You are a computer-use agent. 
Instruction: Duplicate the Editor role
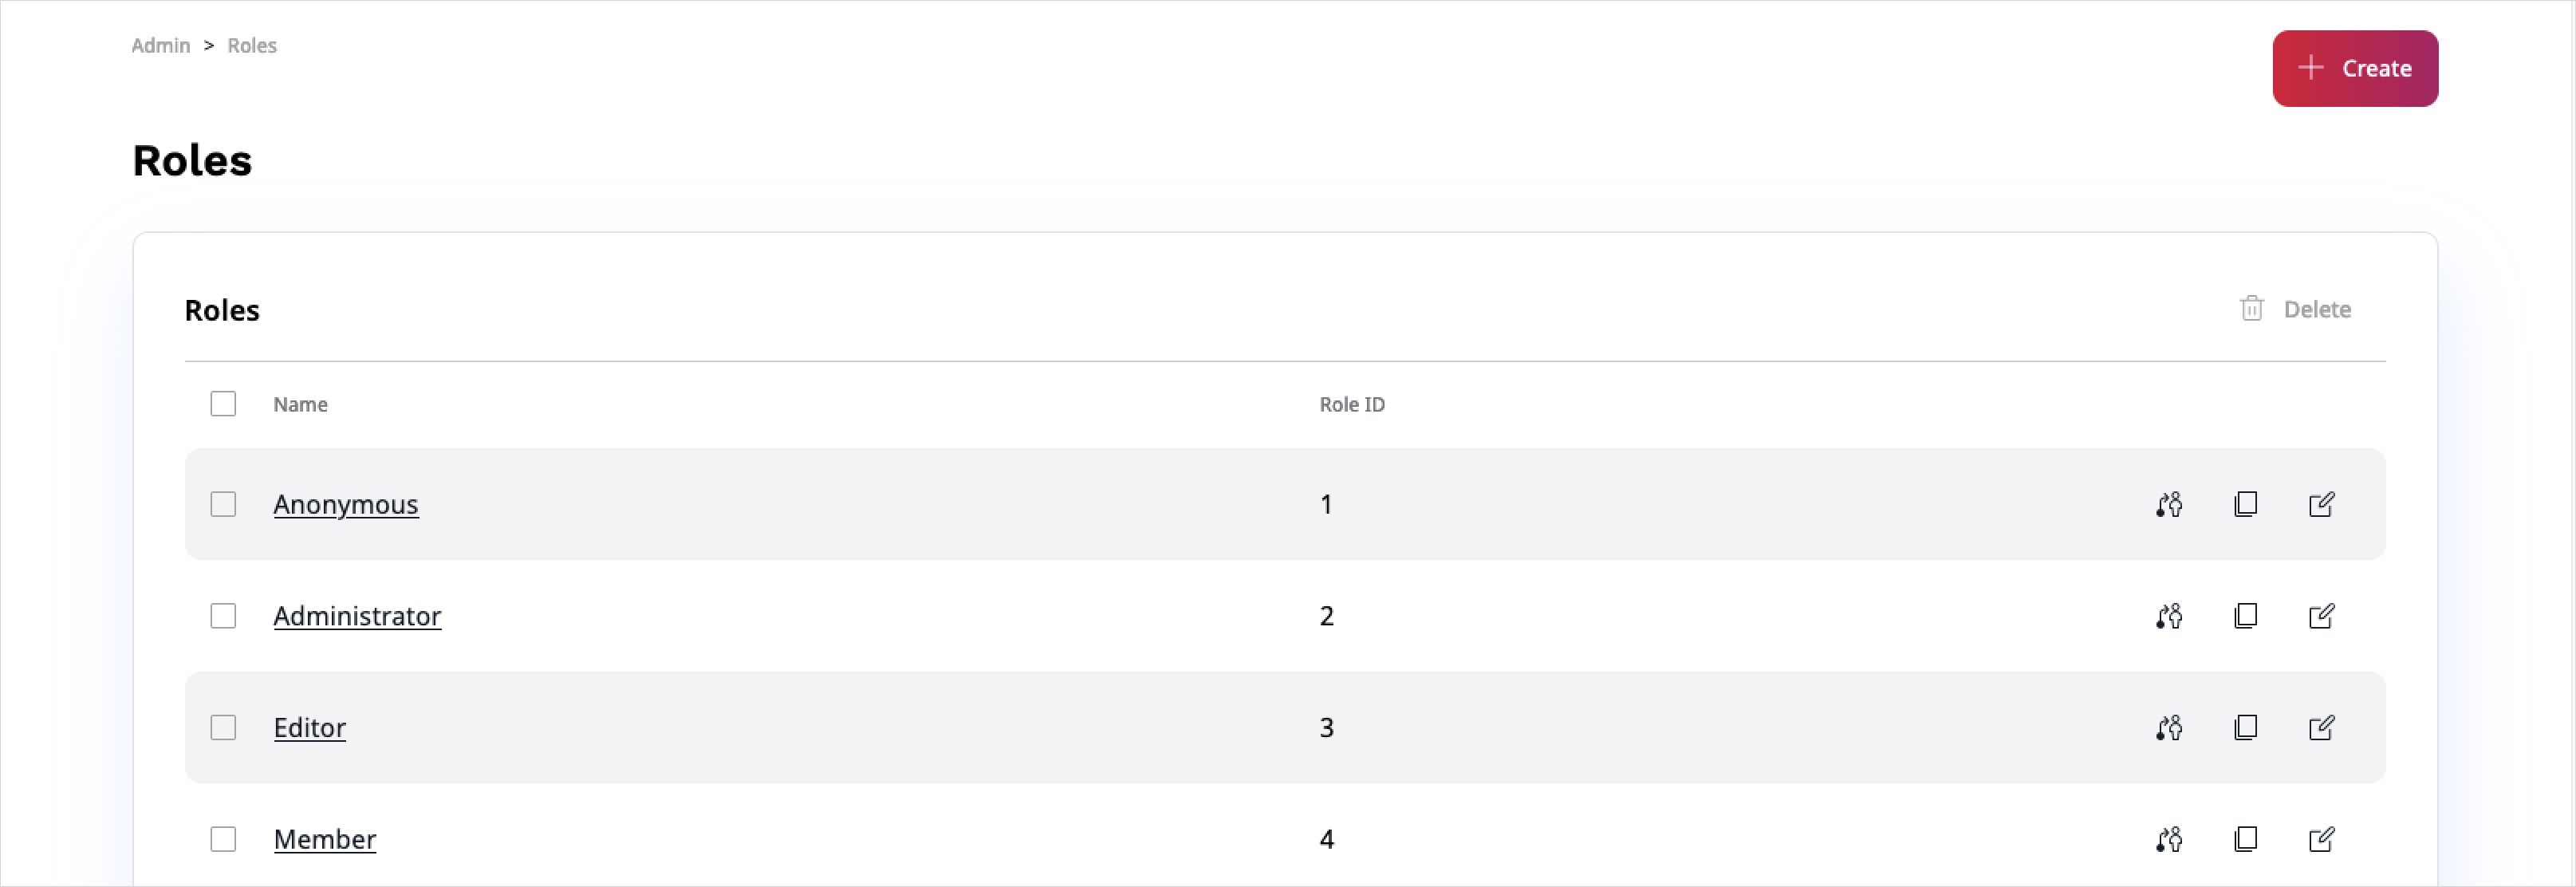pyautogui.click(x=2245, y=728)
